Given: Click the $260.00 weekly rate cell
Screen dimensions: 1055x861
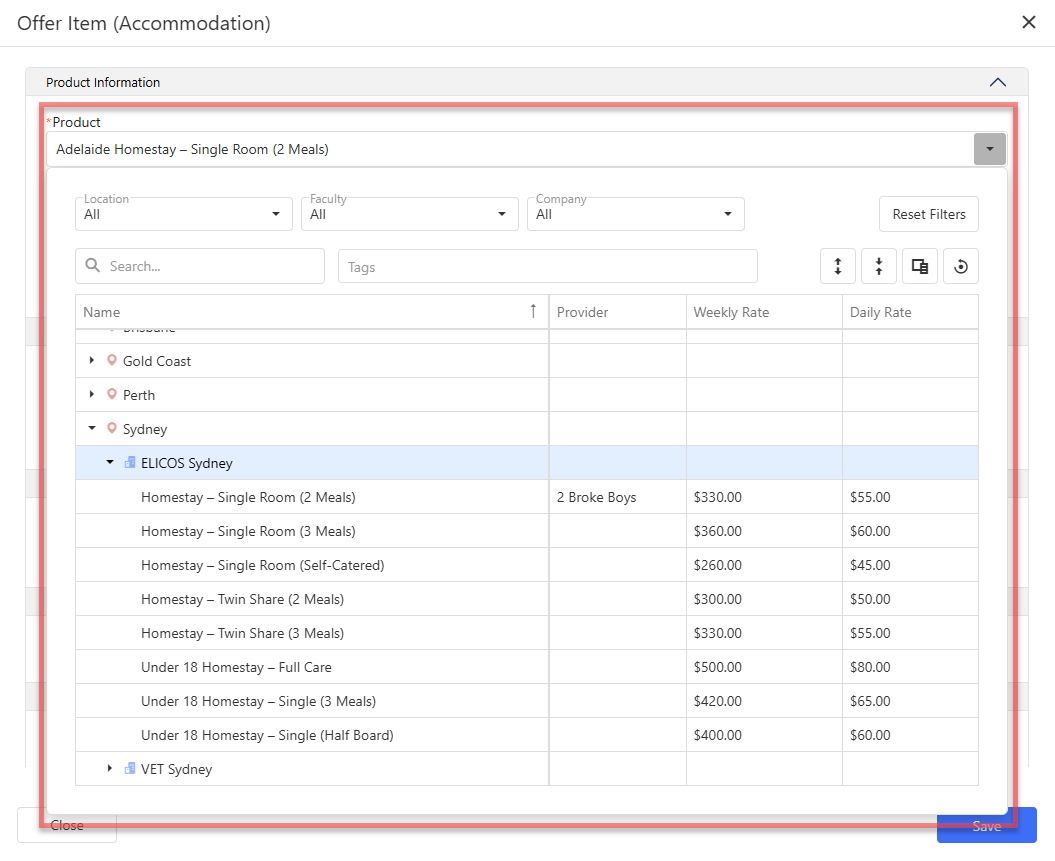Looking at the screenshot, I should point(764,565).
